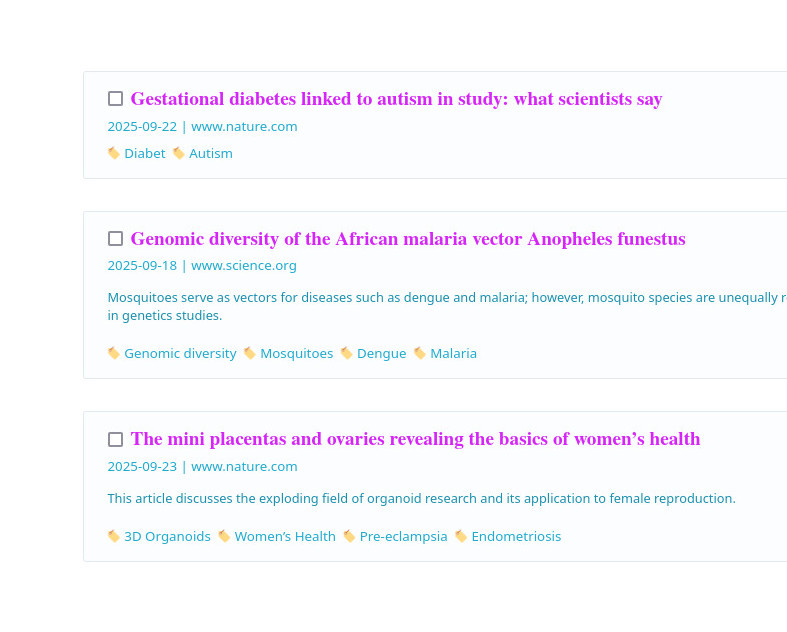Click the organoid research description text
This screenshot has width=787, height=632.
[421, 498]
